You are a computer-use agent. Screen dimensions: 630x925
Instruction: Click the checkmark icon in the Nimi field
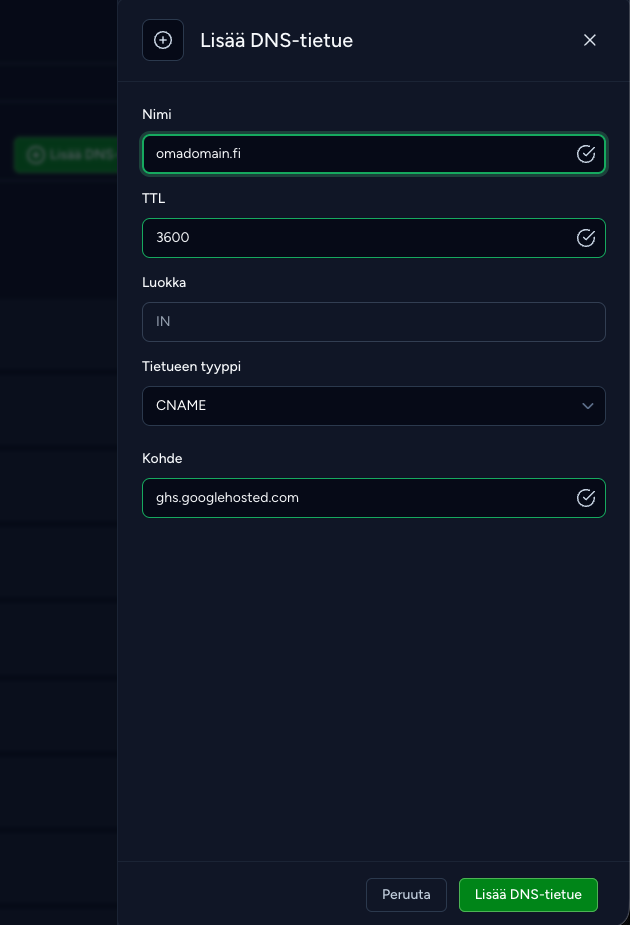(586, 154)
